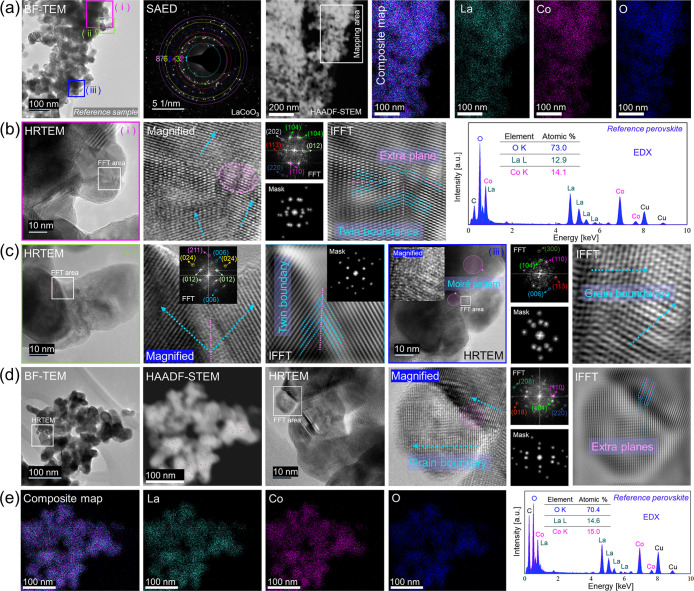Click the magenta '(i)' region label in panel (a)
The height and width of the screenshot is (591, 694).
point(122,8)
